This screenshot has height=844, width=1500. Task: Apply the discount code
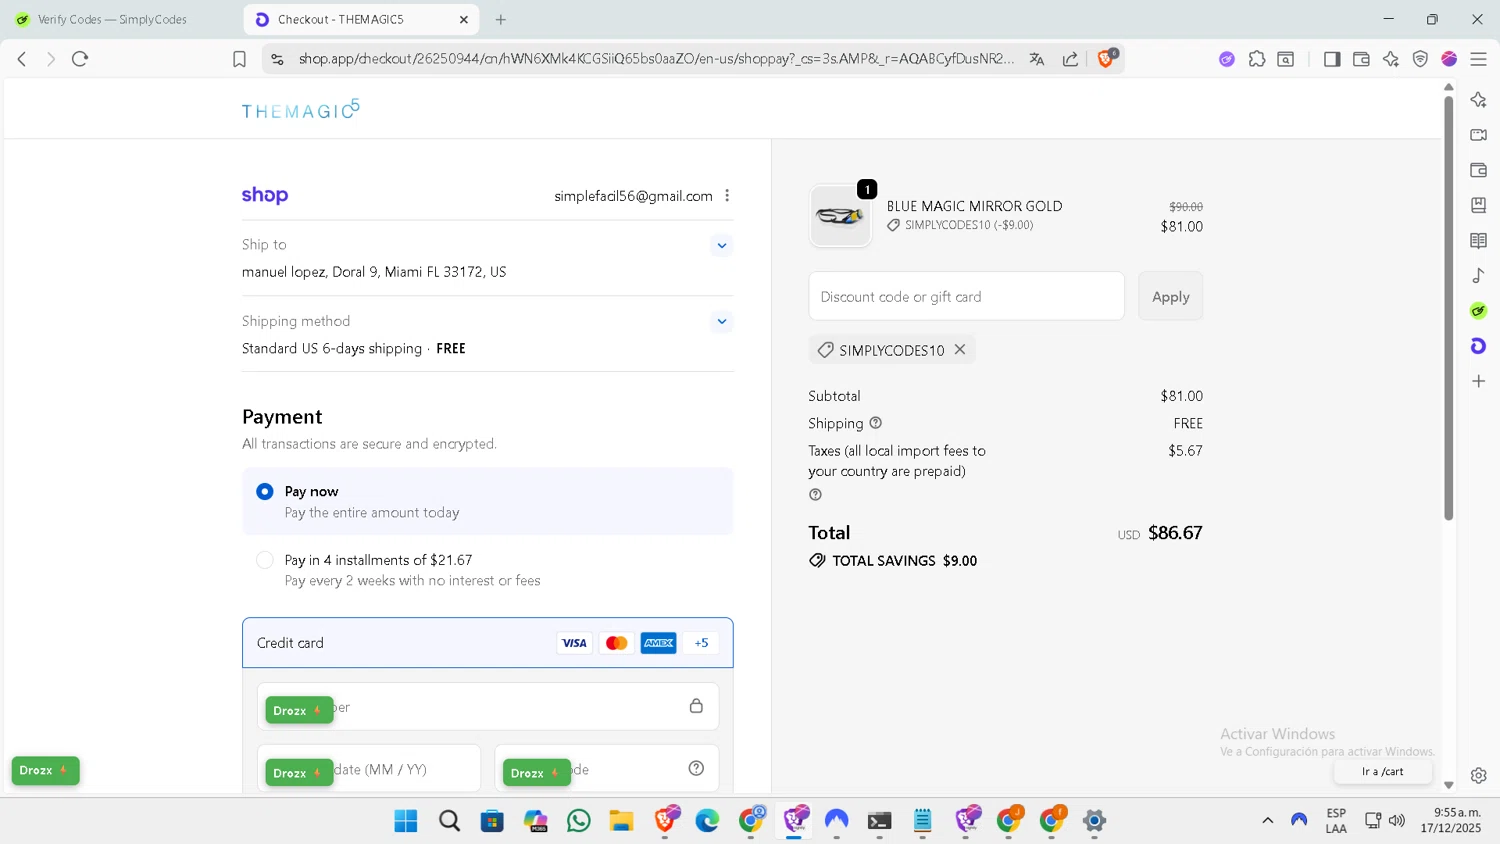(x=1170, y=296)
